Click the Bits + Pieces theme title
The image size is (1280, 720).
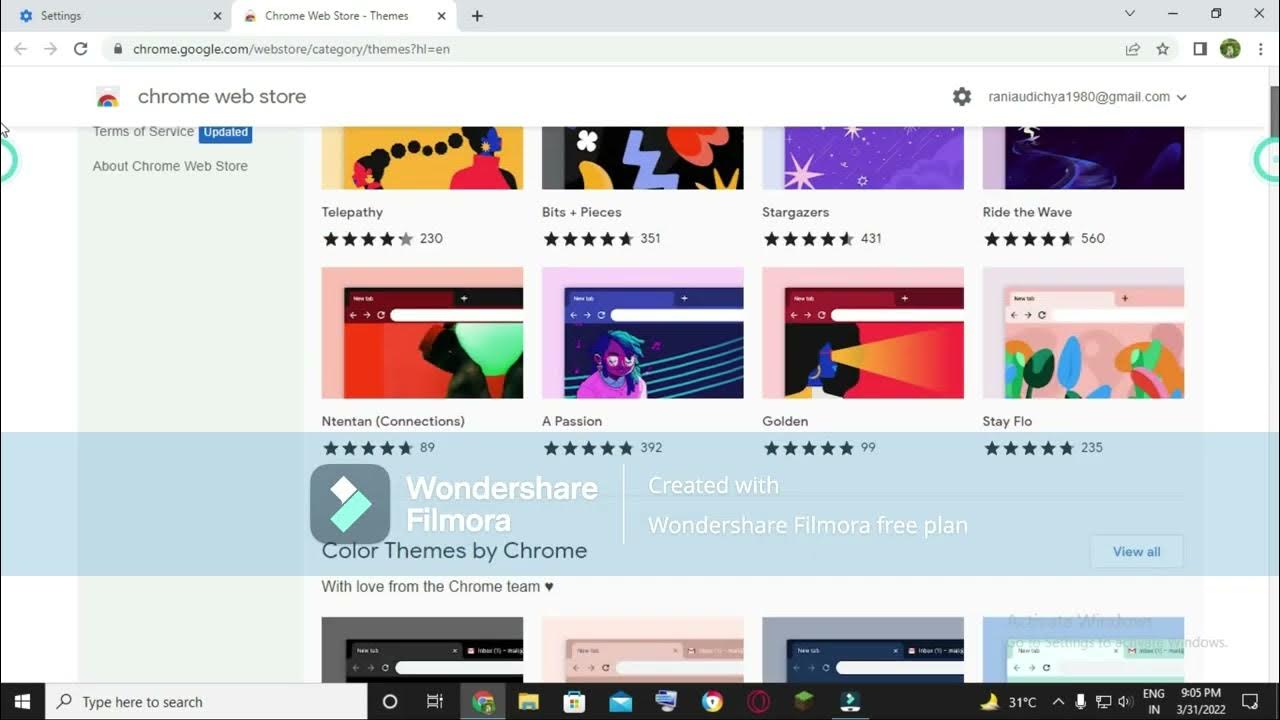581,212
